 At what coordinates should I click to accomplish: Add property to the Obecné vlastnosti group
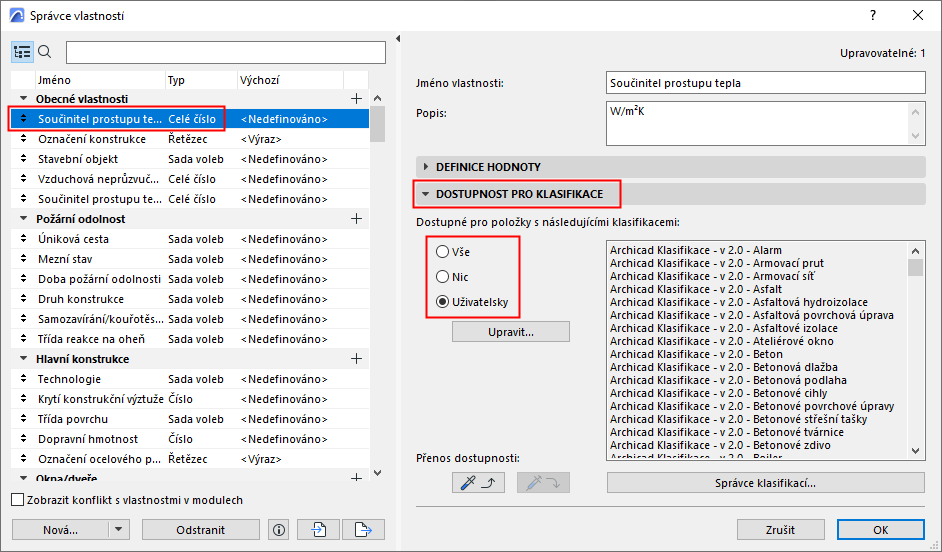pyautogui.click(x=357, y=99)
